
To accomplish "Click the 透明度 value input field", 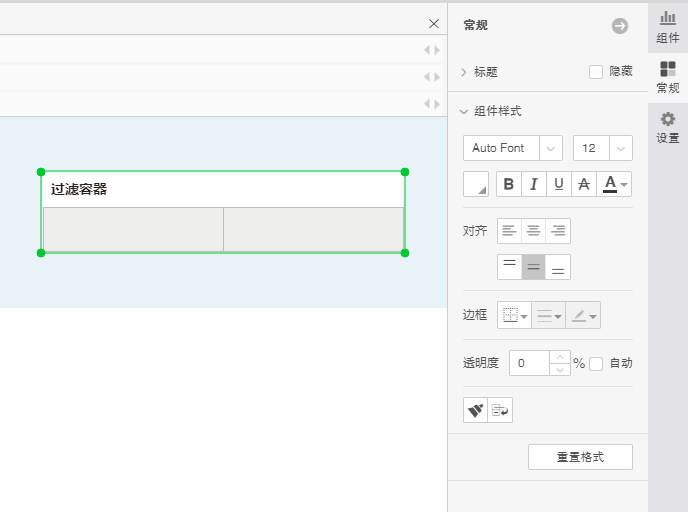I will pyautogui.click(x=530, y=363).
